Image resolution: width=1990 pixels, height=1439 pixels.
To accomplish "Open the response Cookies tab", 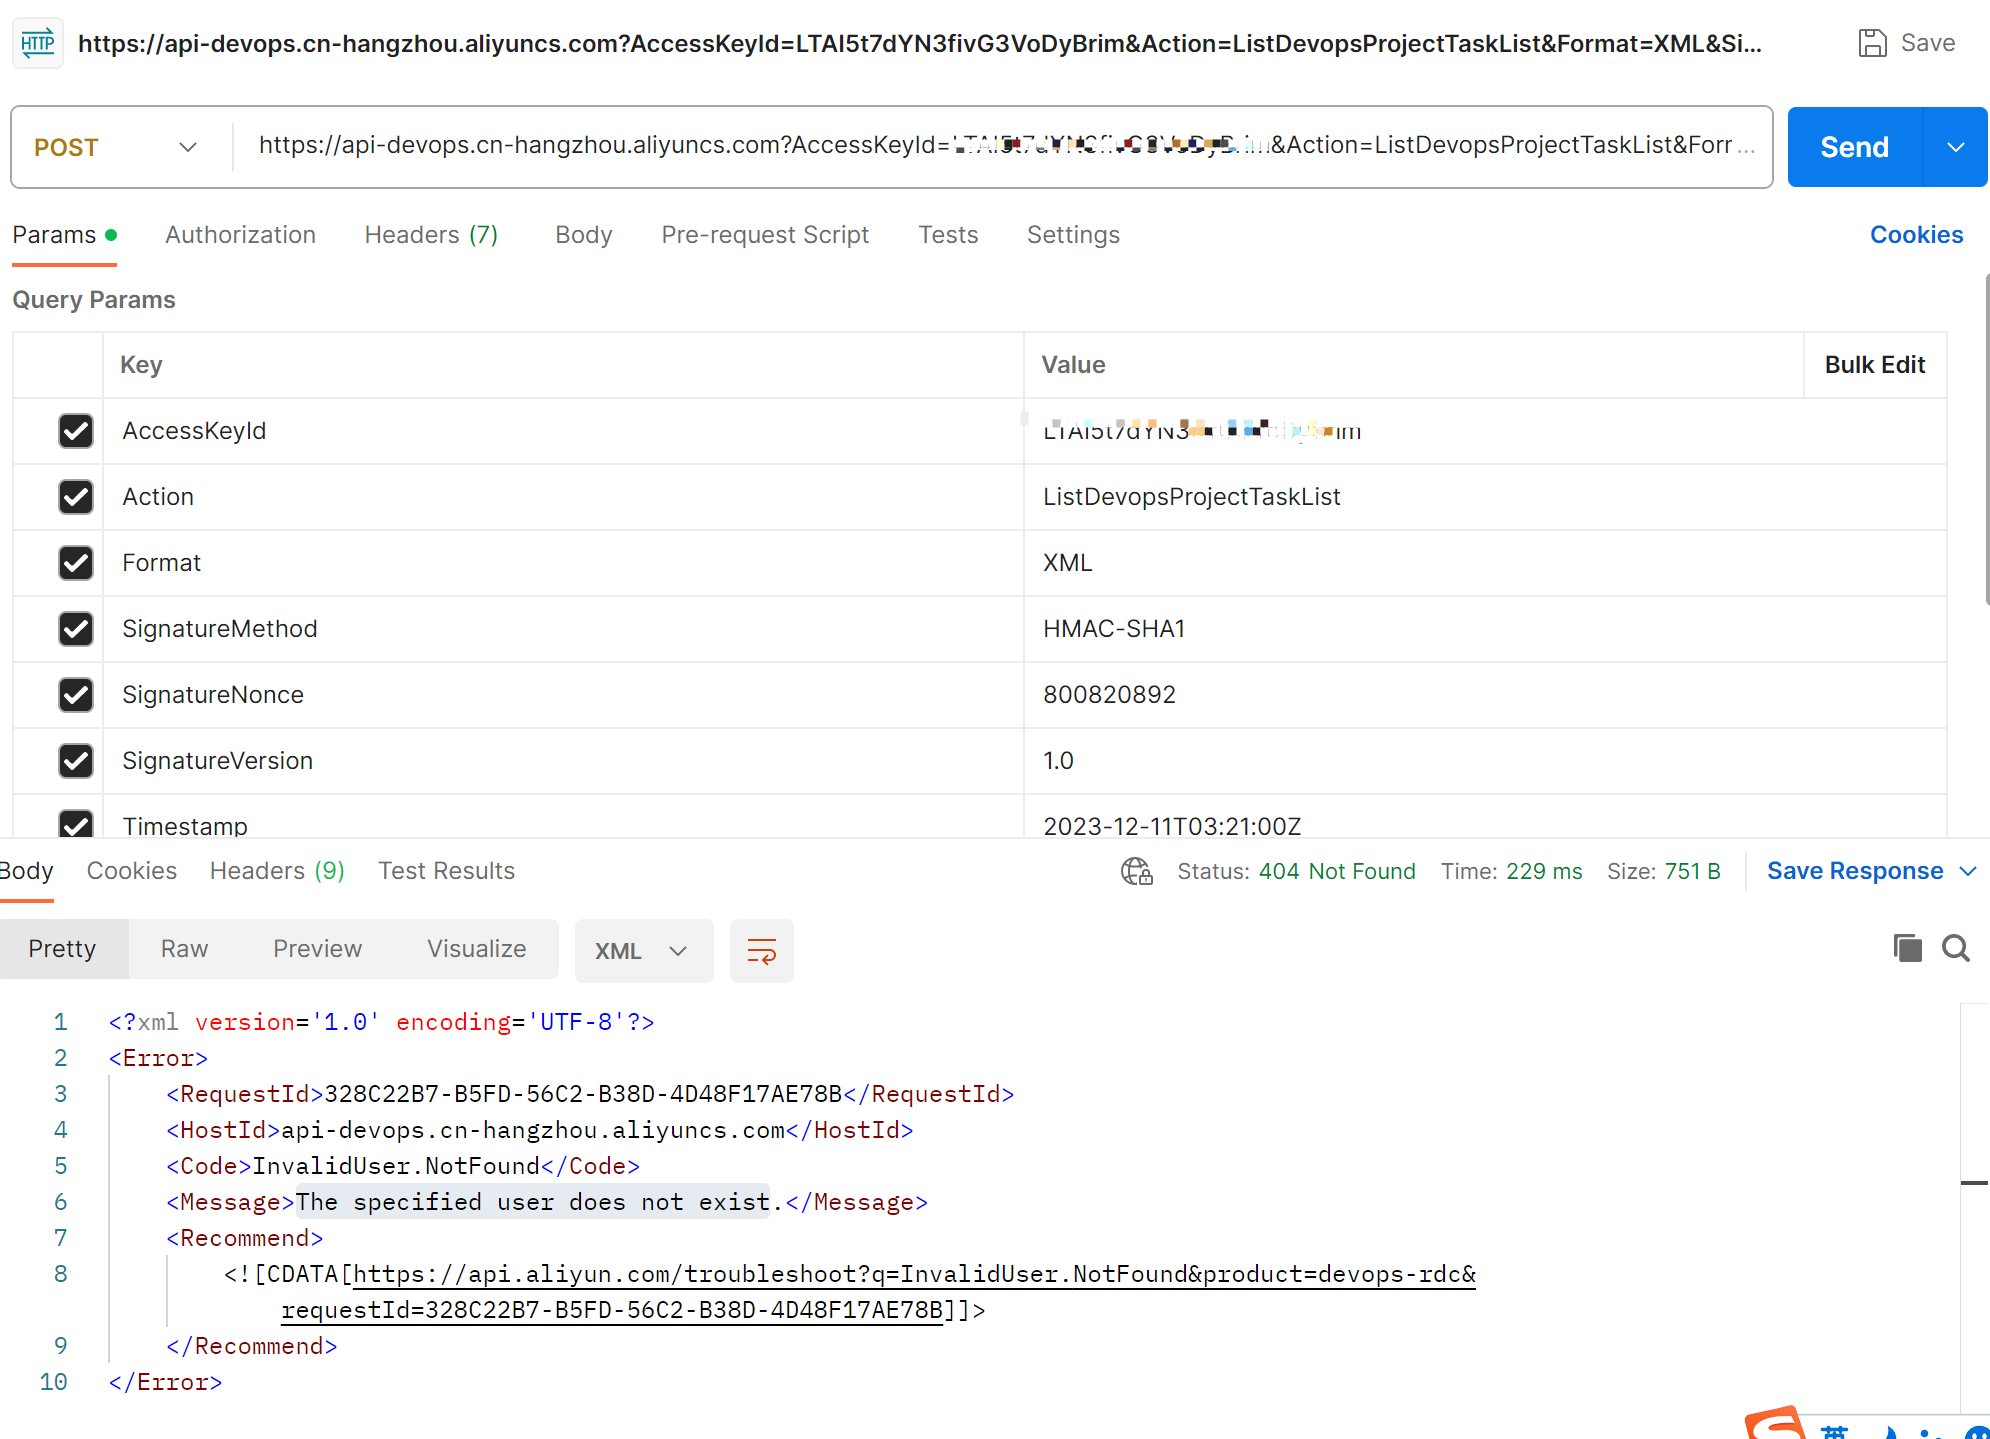I will tap(131, 871).
